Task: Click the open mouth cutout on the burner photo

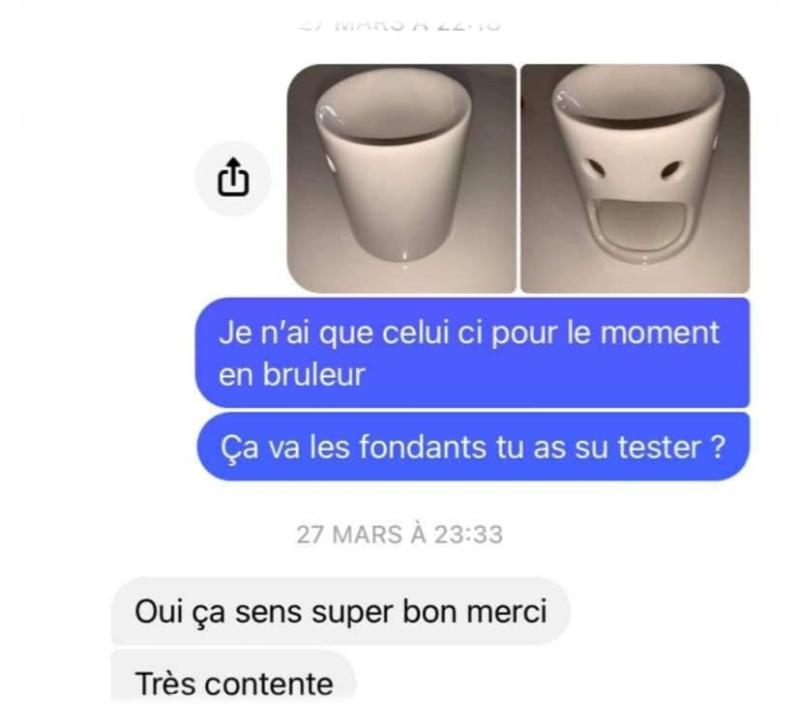Action: 634,224
